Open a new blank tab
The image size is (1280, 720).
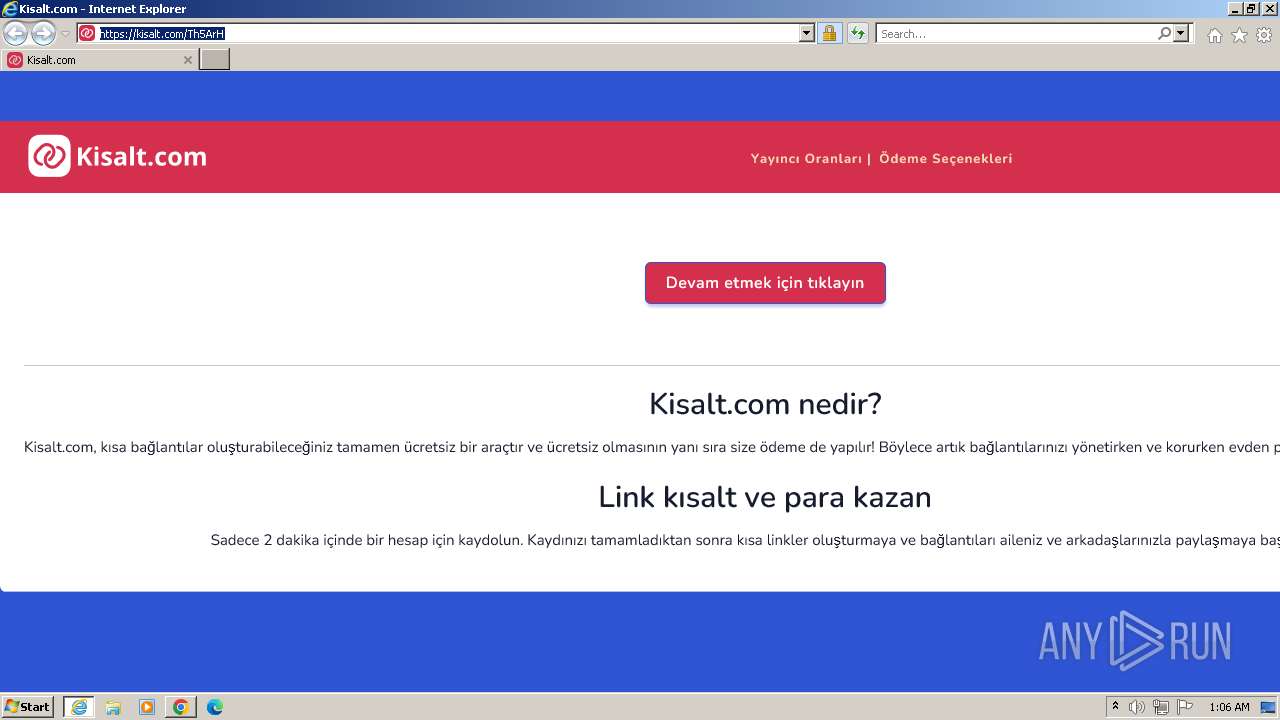pyautogui.click(x=215, y=60)
